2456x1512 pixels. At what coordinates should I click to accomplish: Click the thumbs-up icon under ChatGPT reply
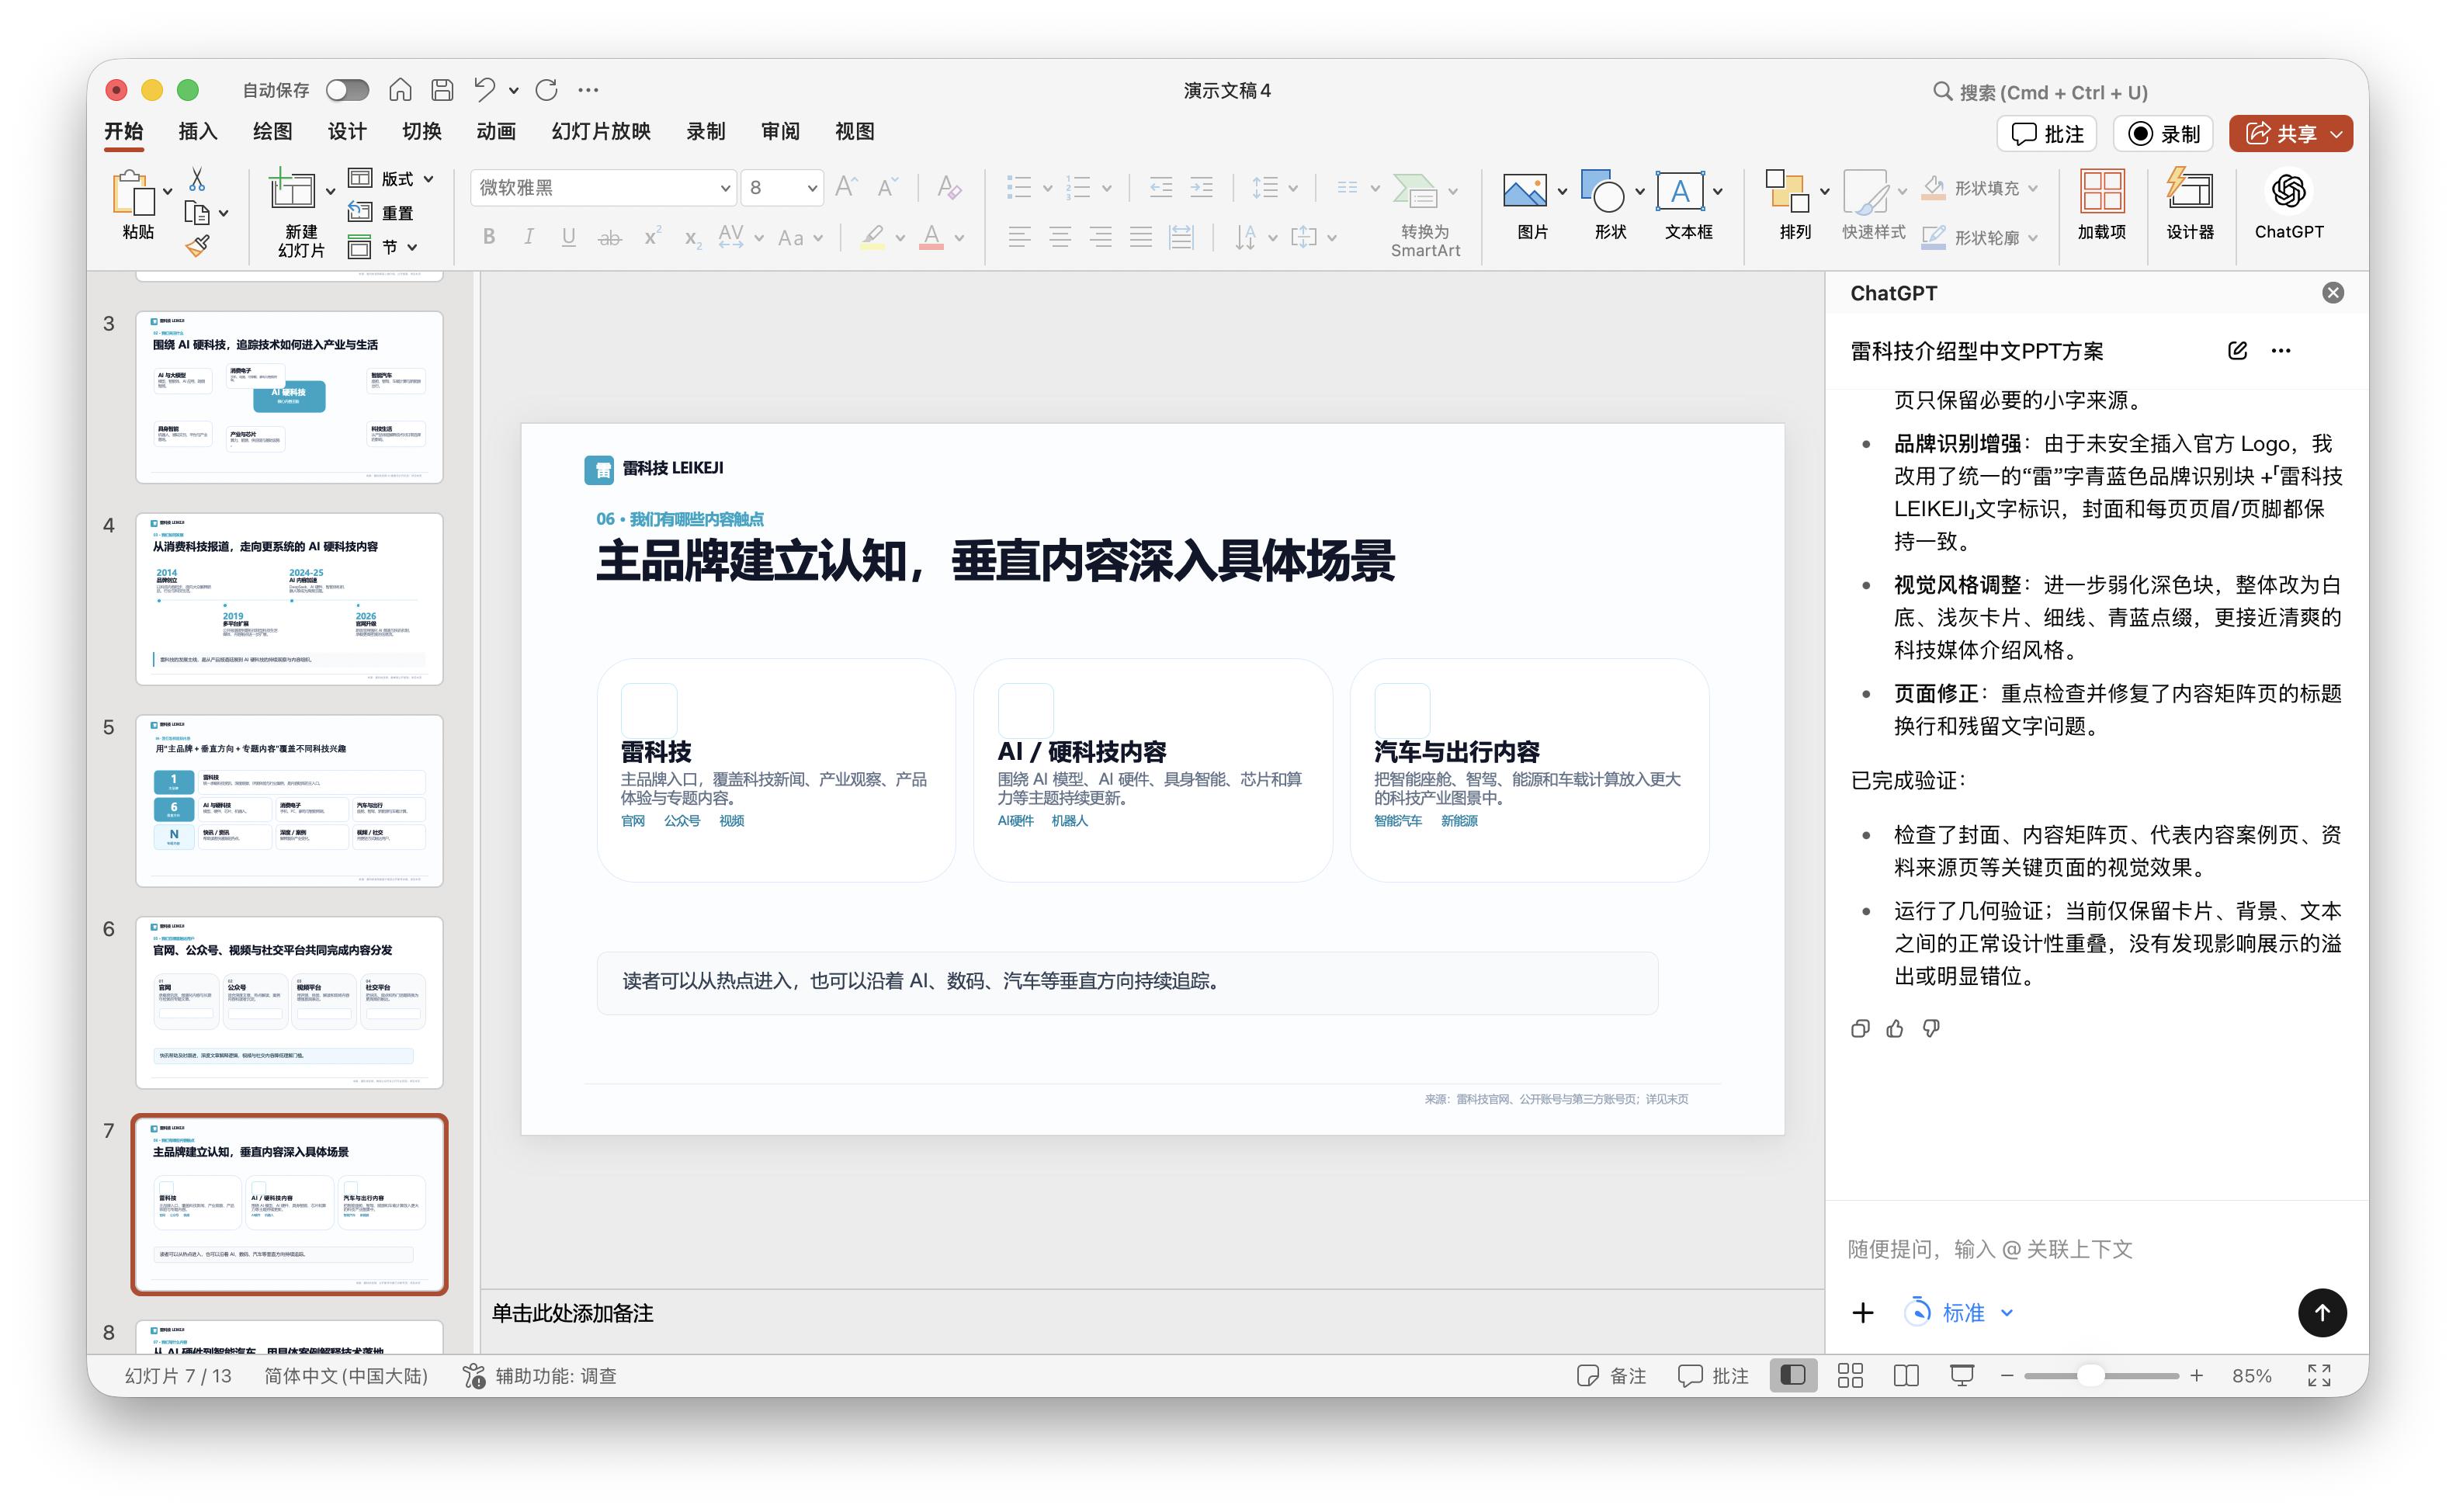click(x=1895, y=1028)
